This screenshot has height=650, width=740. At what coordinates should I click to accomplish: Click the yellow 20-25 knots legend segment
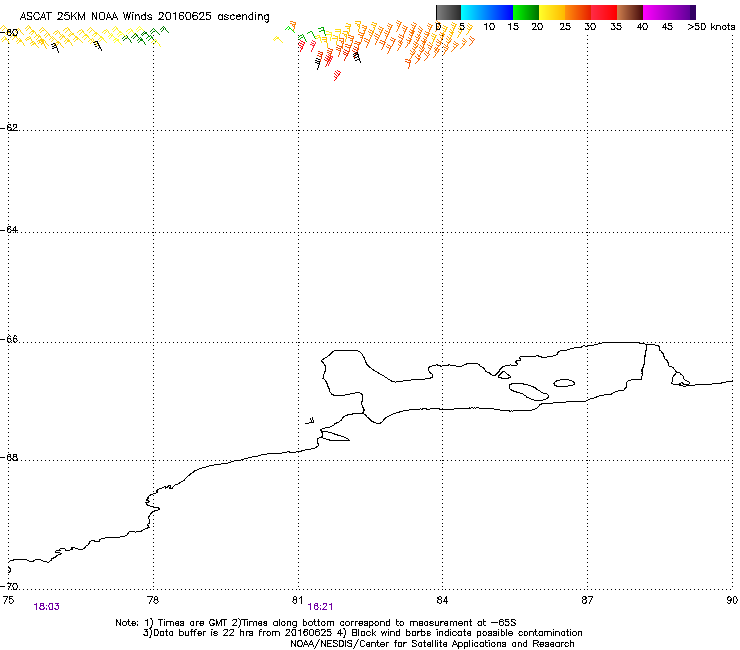click(552, 12)
